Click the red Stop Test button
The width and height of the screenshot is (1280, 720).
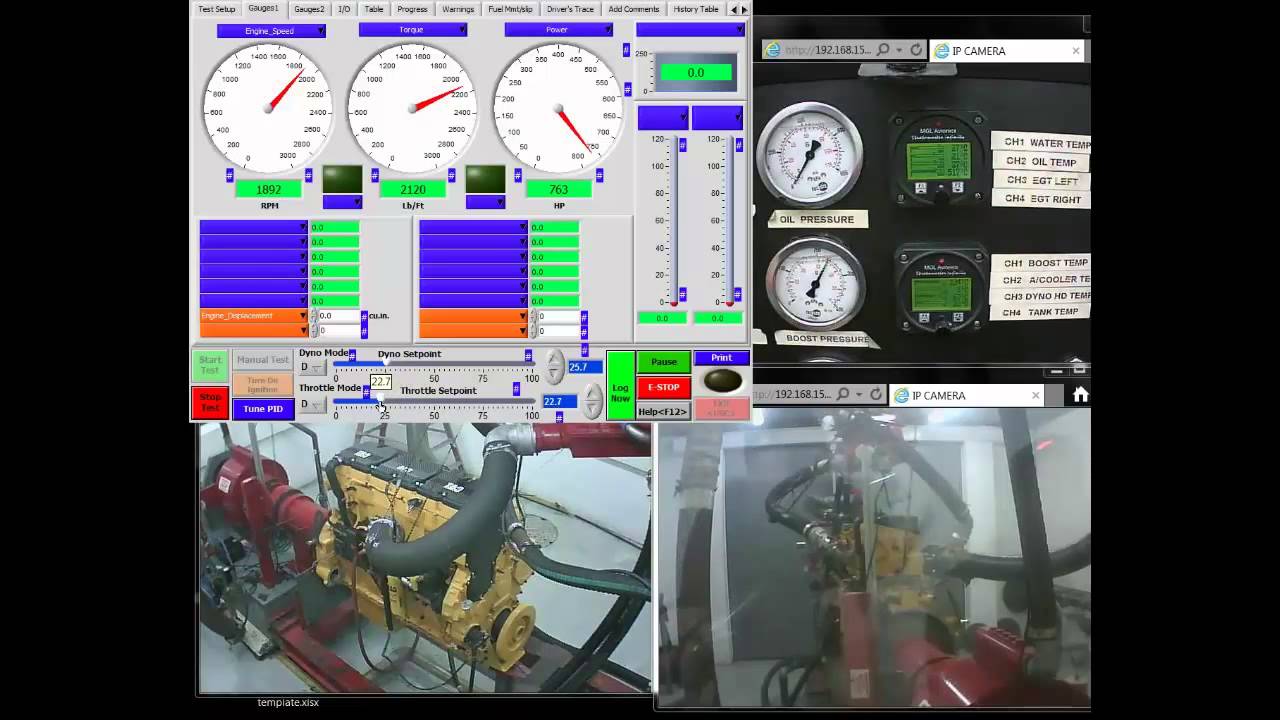point(210,403)
